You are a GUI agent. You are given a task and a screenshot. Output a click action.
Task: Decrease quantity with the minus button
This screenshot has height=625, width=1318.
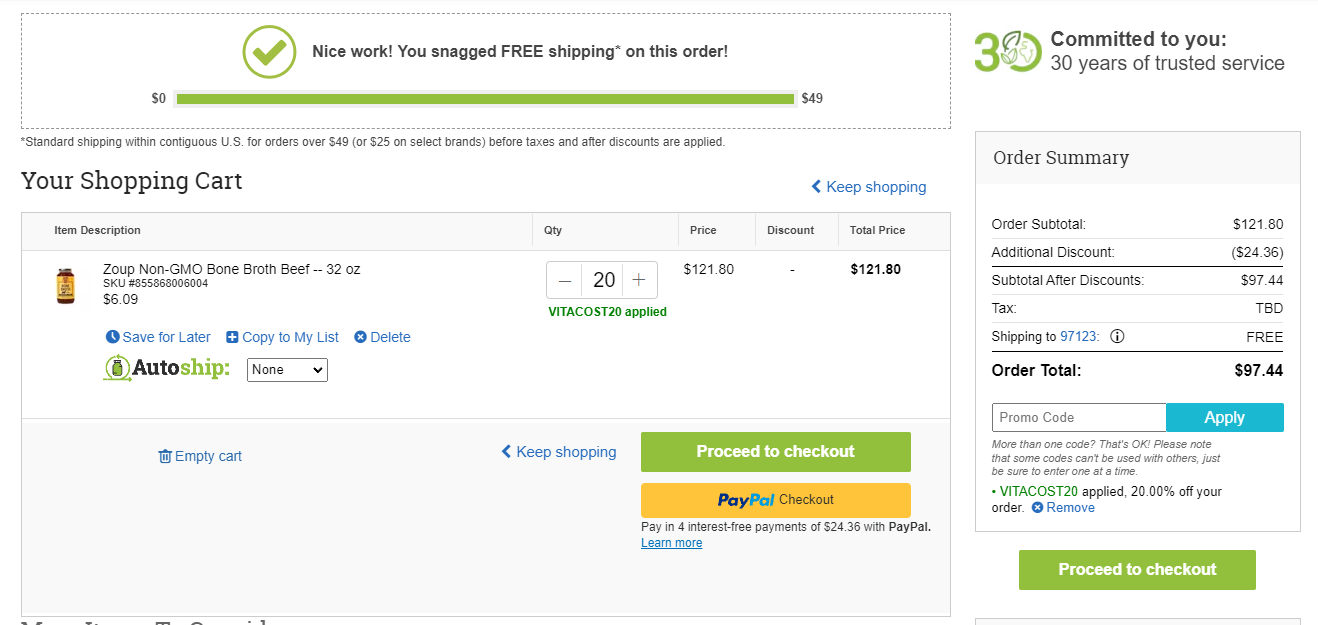point(565,280)
